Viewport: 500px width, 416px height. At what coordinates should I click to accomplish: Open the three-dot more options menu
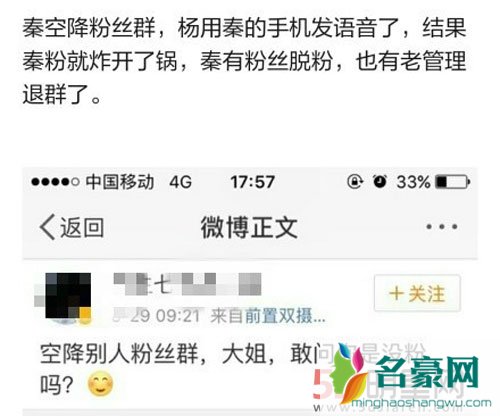tap(442, 227)
